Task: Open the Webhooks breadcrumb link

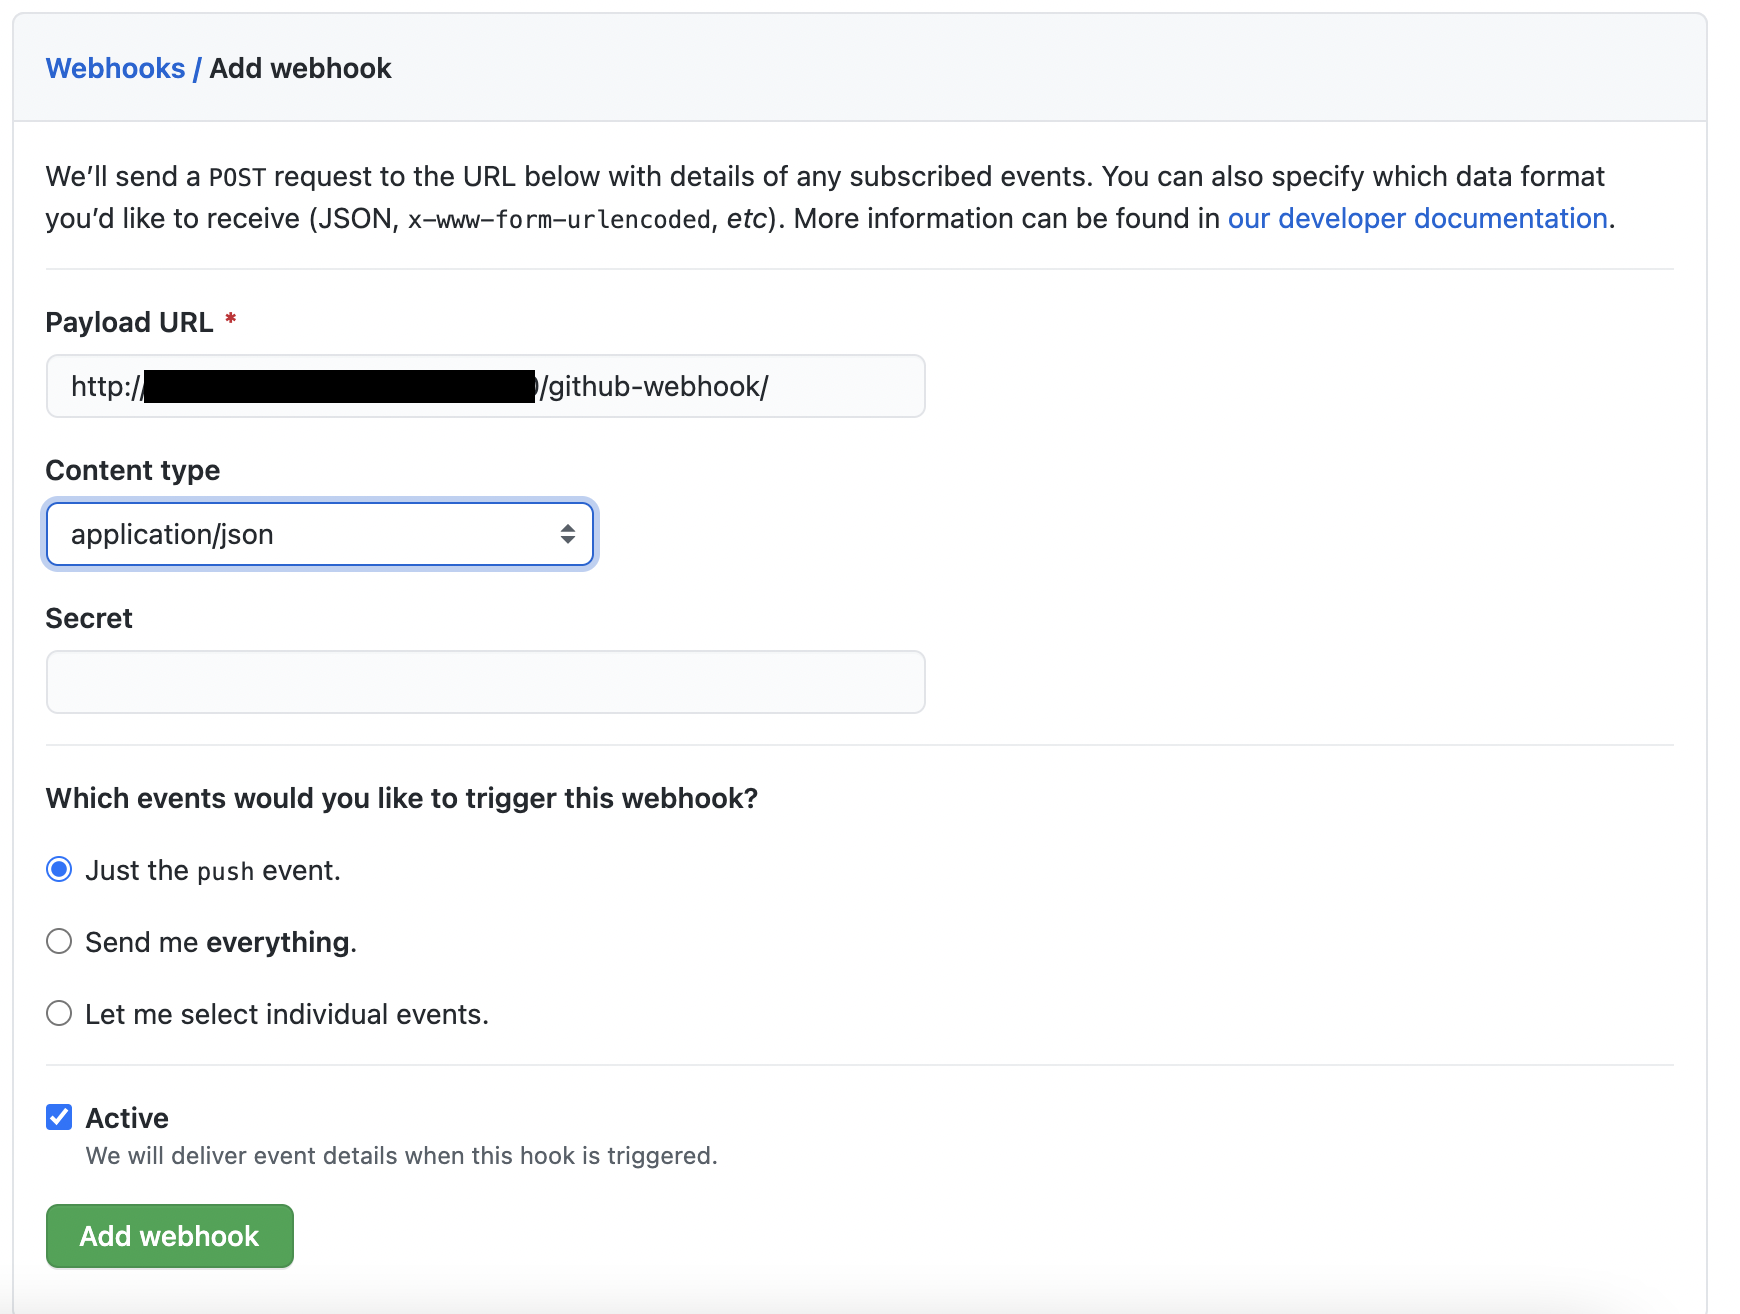Action: pyautogui.click(x=115, y=68)
